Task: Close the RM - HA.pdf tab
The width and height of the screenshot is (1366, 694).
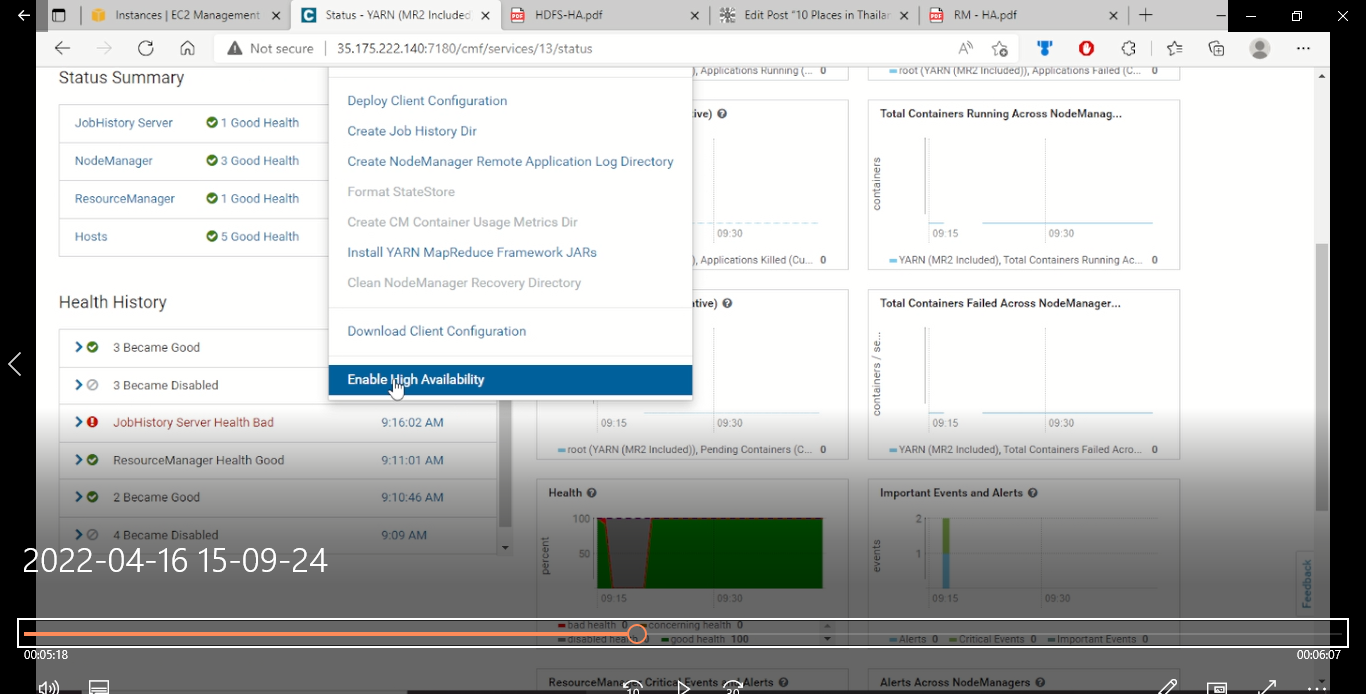Action: pyautogui.click(x=1115, y=15)
